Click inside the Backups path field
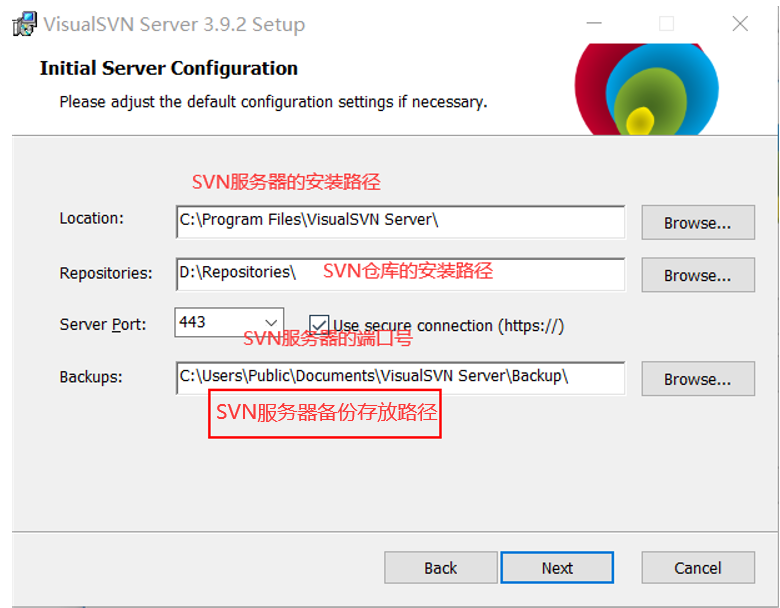The height and width of the screenshot is (608, 780). click(400, 378)
